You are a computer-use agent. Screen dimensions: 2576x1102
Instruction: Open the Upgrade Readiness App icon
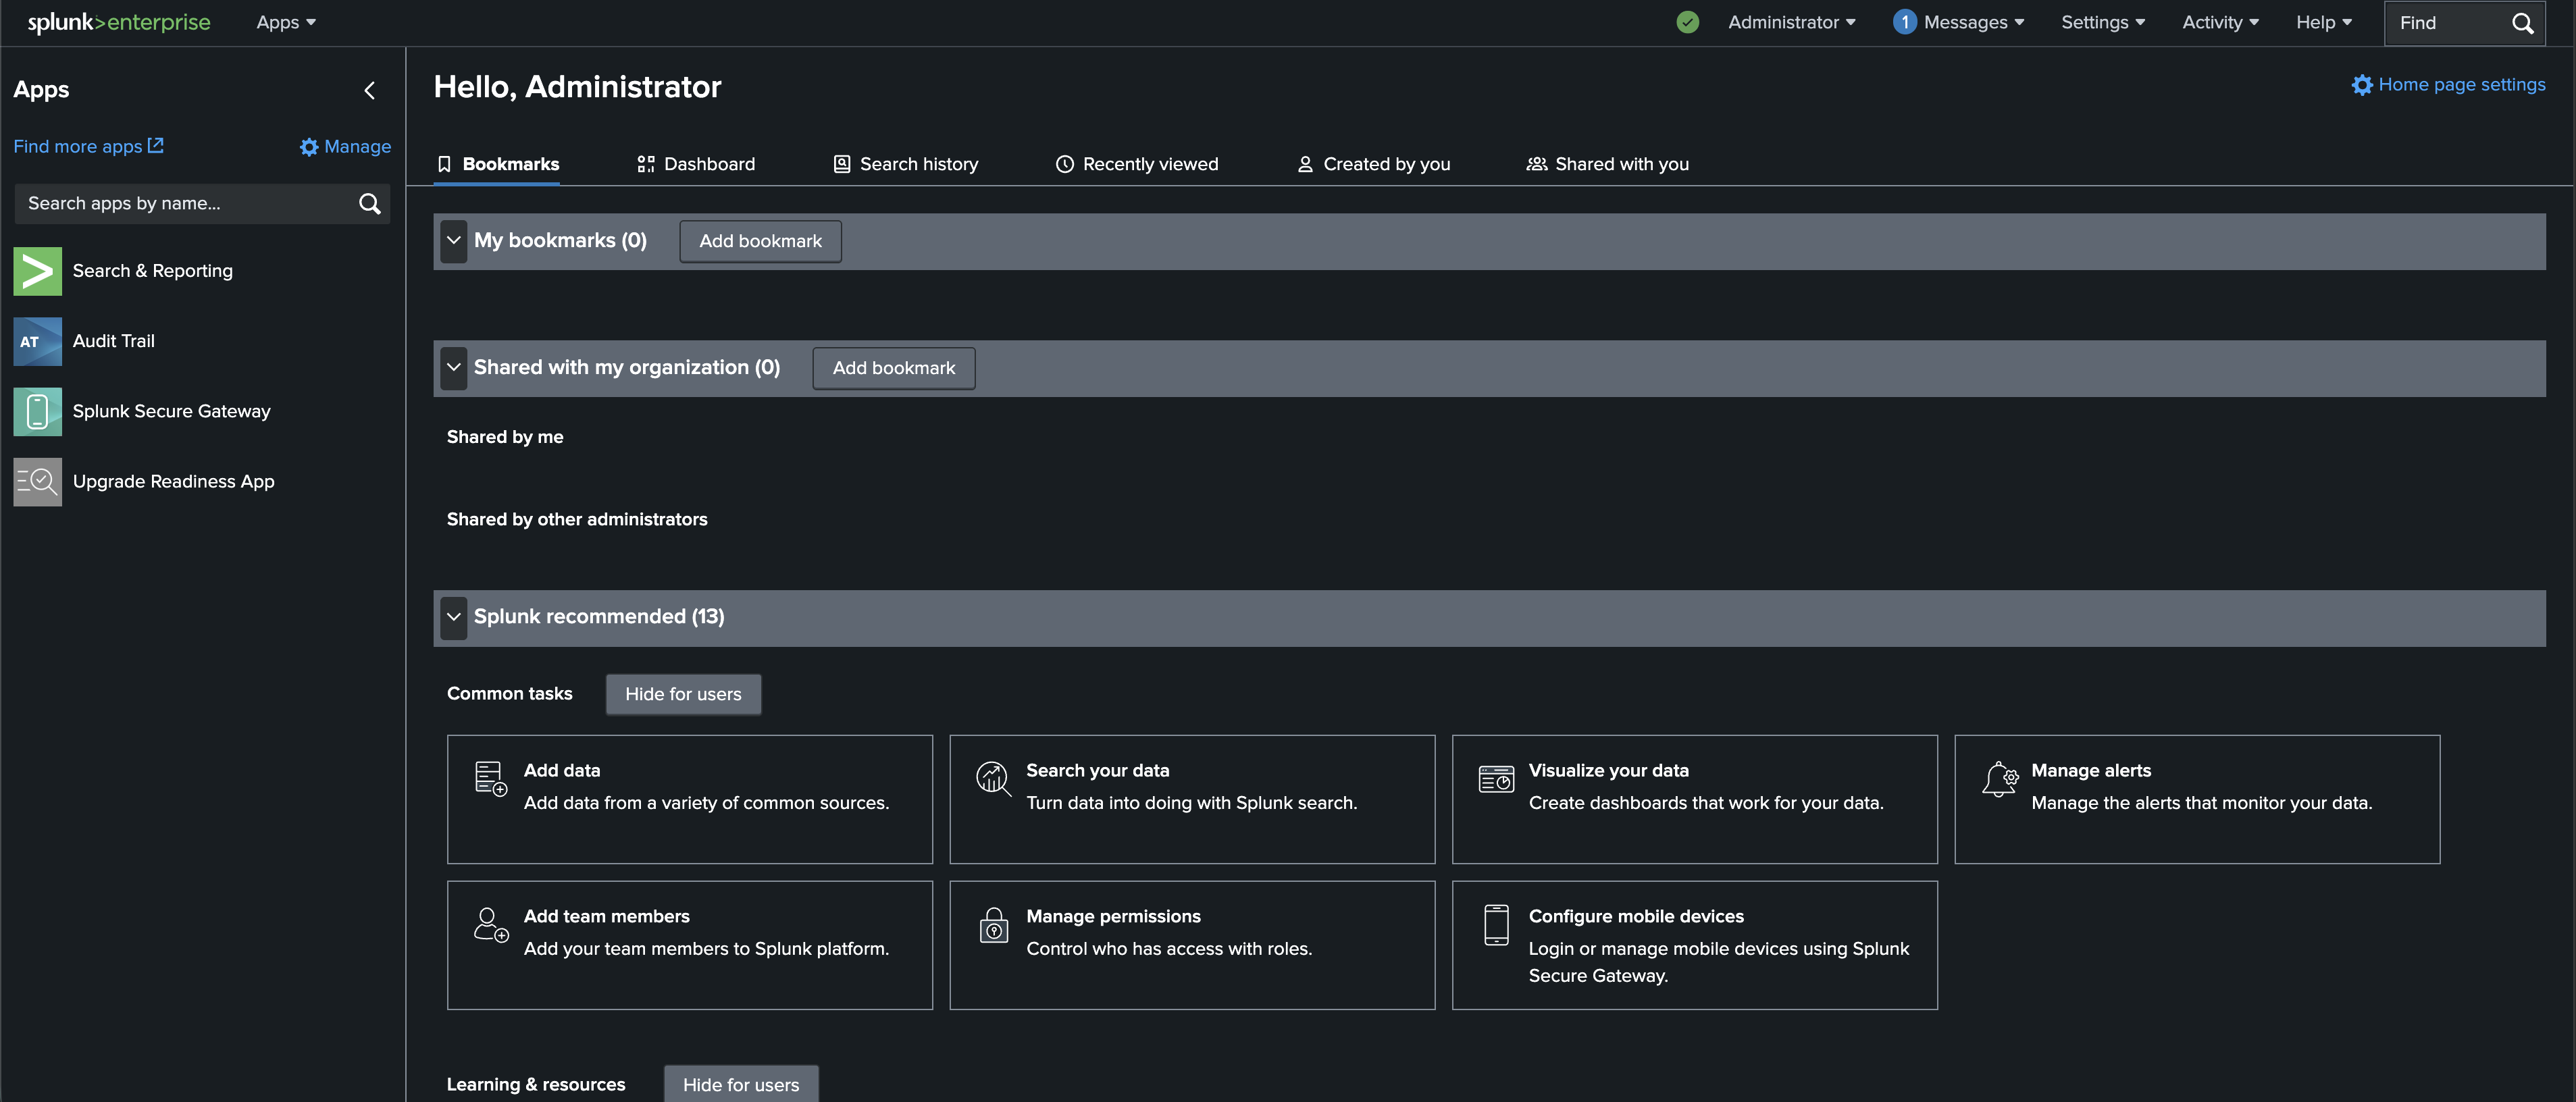point(37,481)
